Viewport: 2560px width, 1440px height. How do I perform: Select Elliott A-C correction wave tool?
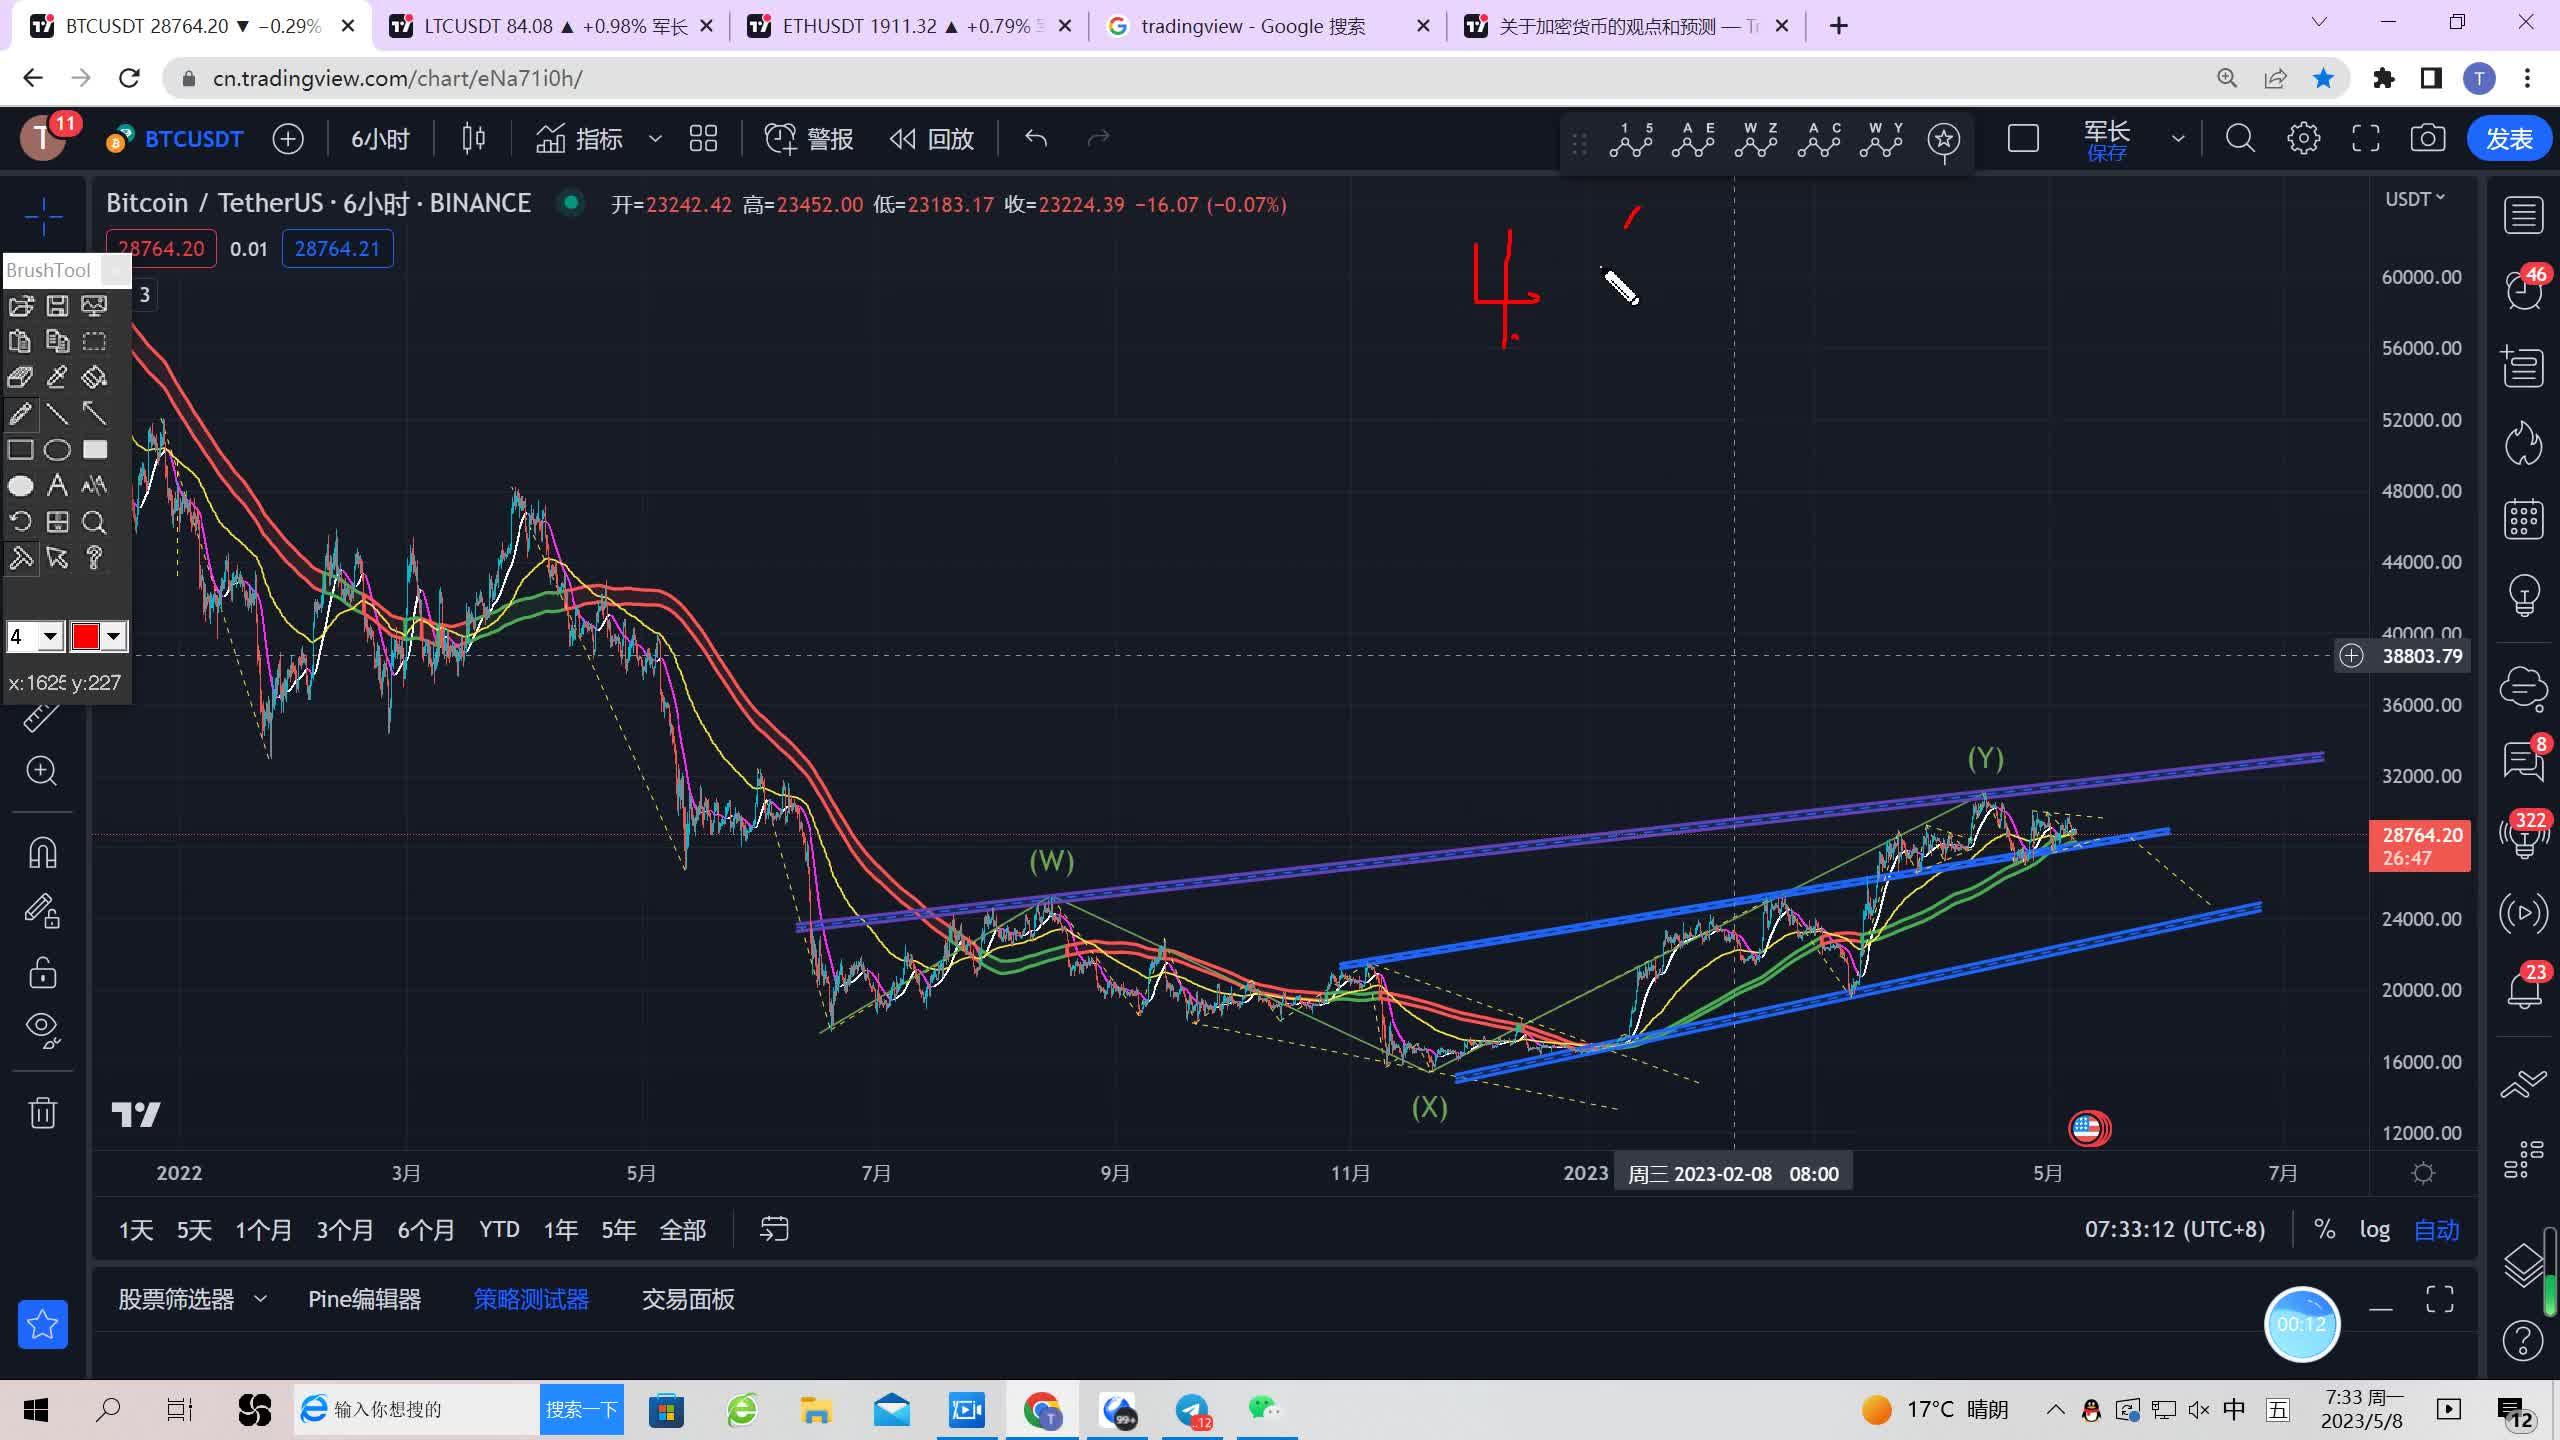click(1819, 140)
